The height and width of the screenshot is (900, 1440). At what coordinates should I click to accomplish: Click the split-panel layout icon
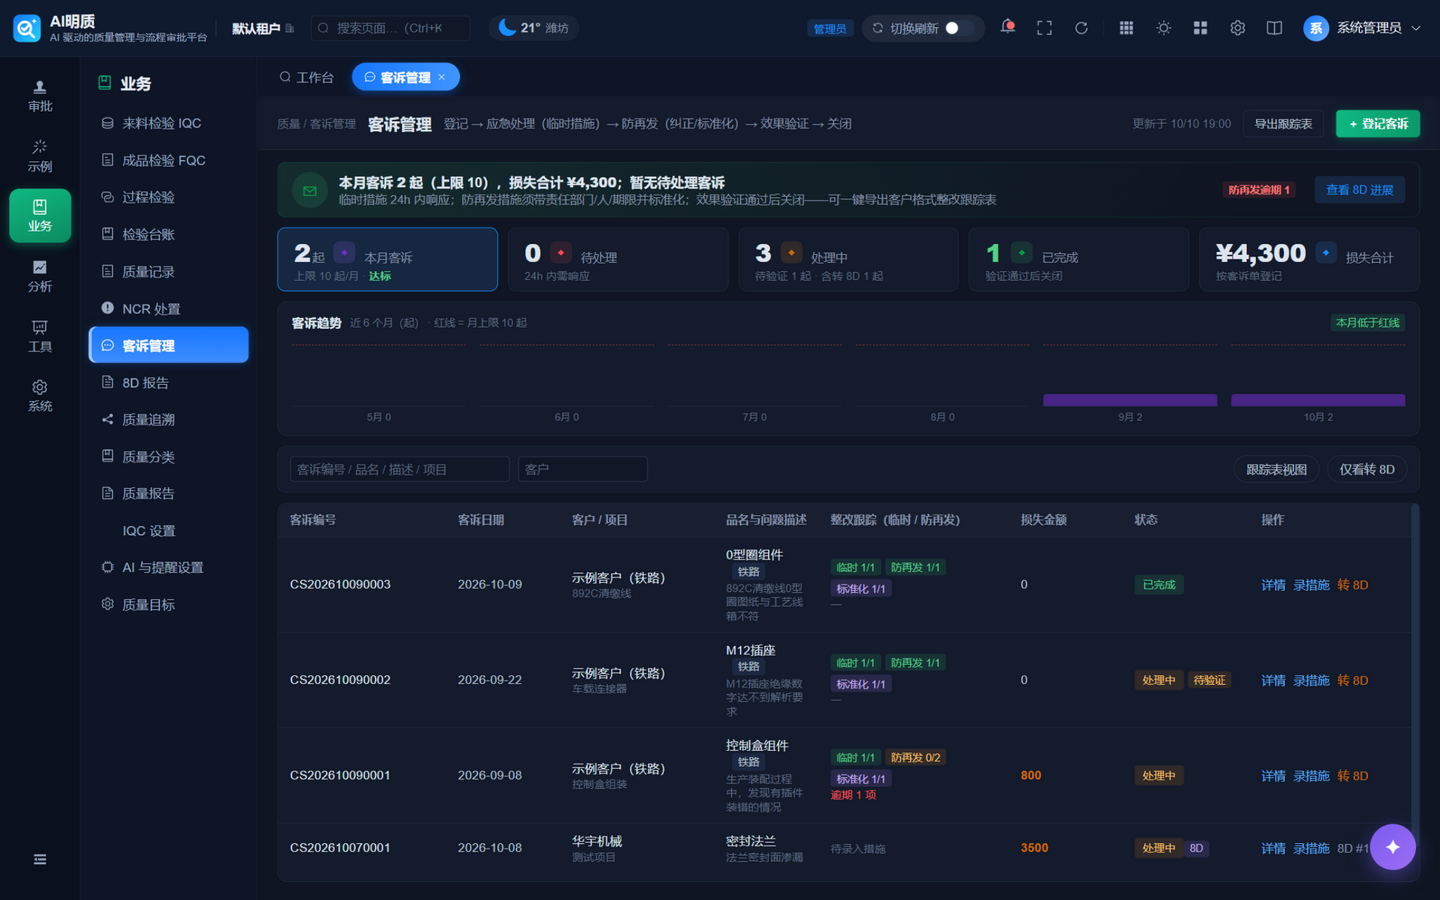pos(1274,28)
